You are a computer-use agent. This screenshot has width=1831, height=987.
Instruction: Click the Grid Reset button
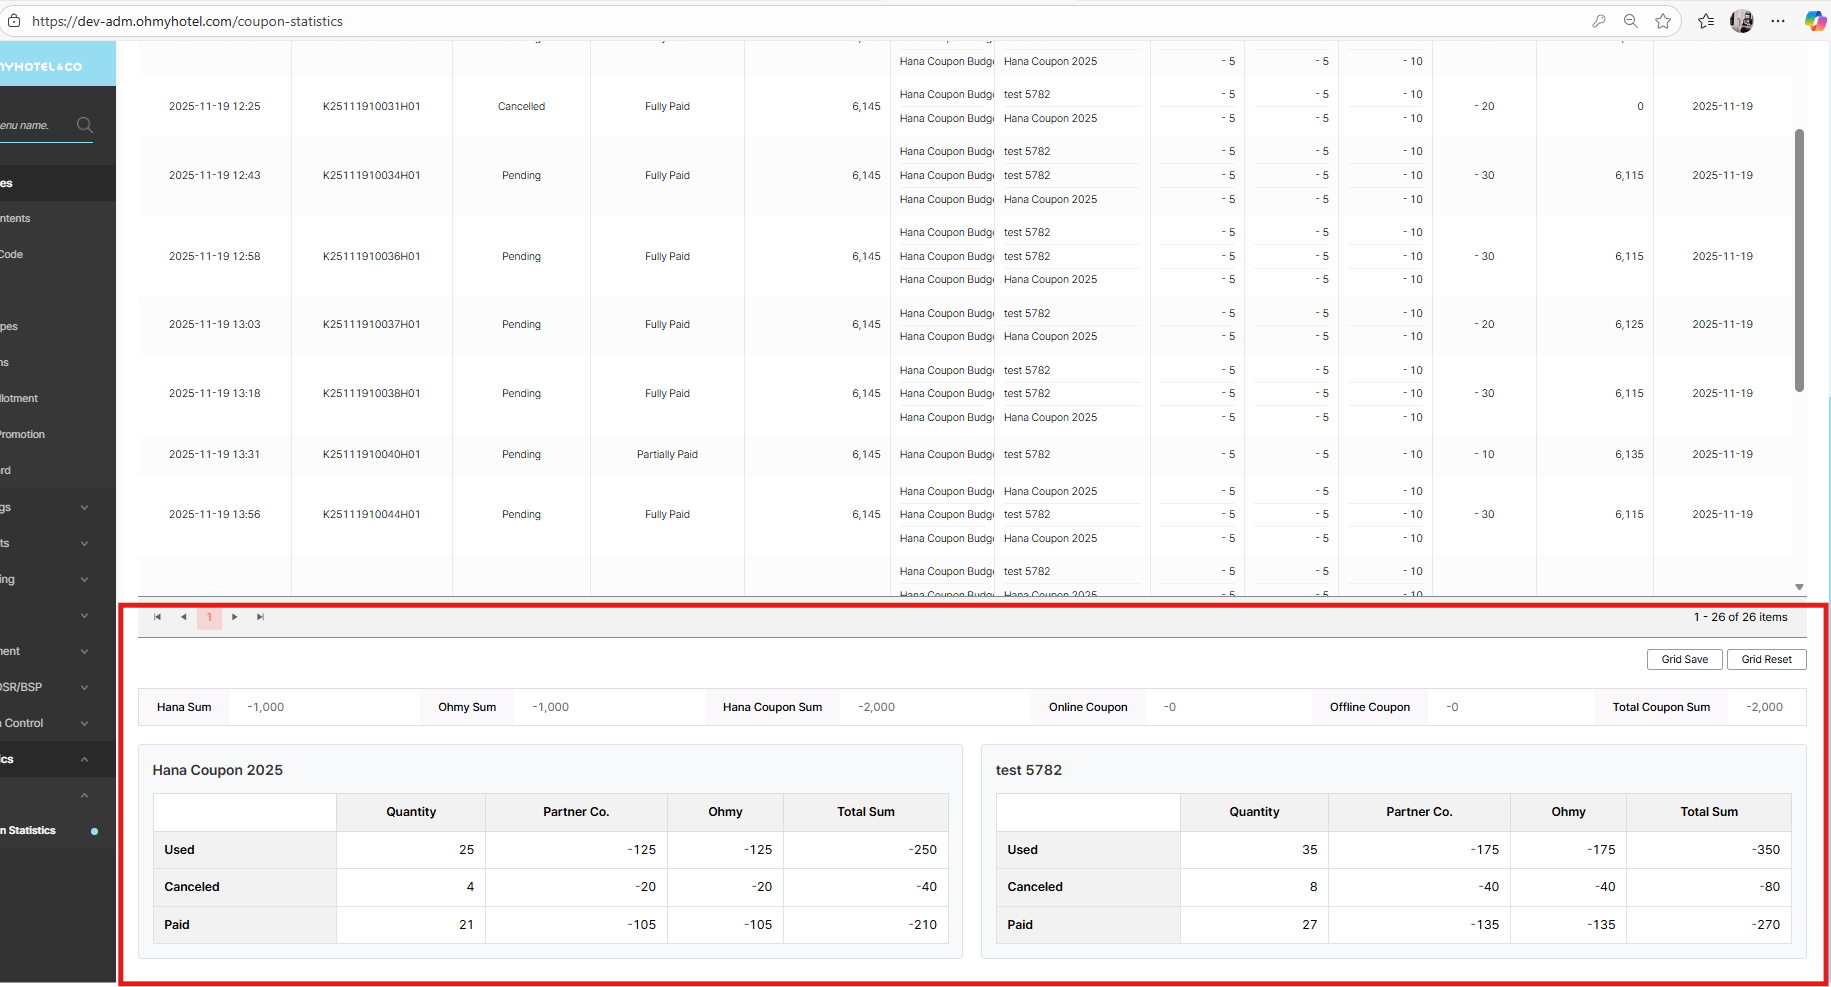click(x=1766, y=659)
